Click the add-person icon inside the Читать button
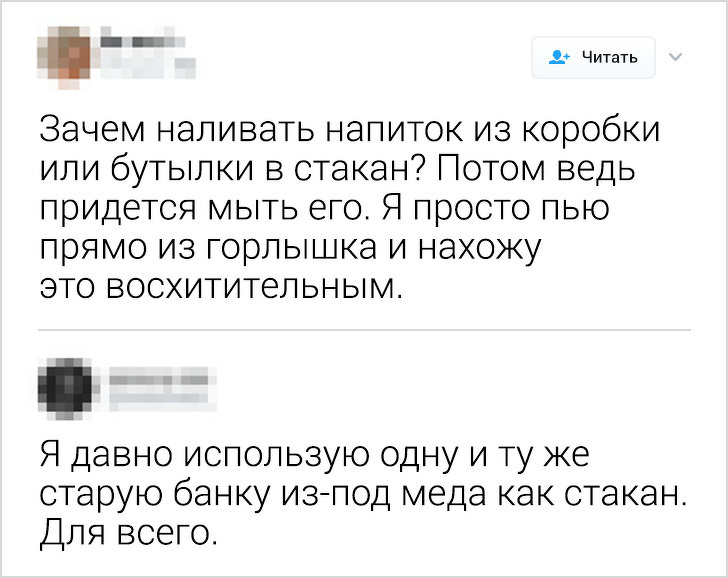This screenshot has height=578, width=728. (x=558, y=58)
